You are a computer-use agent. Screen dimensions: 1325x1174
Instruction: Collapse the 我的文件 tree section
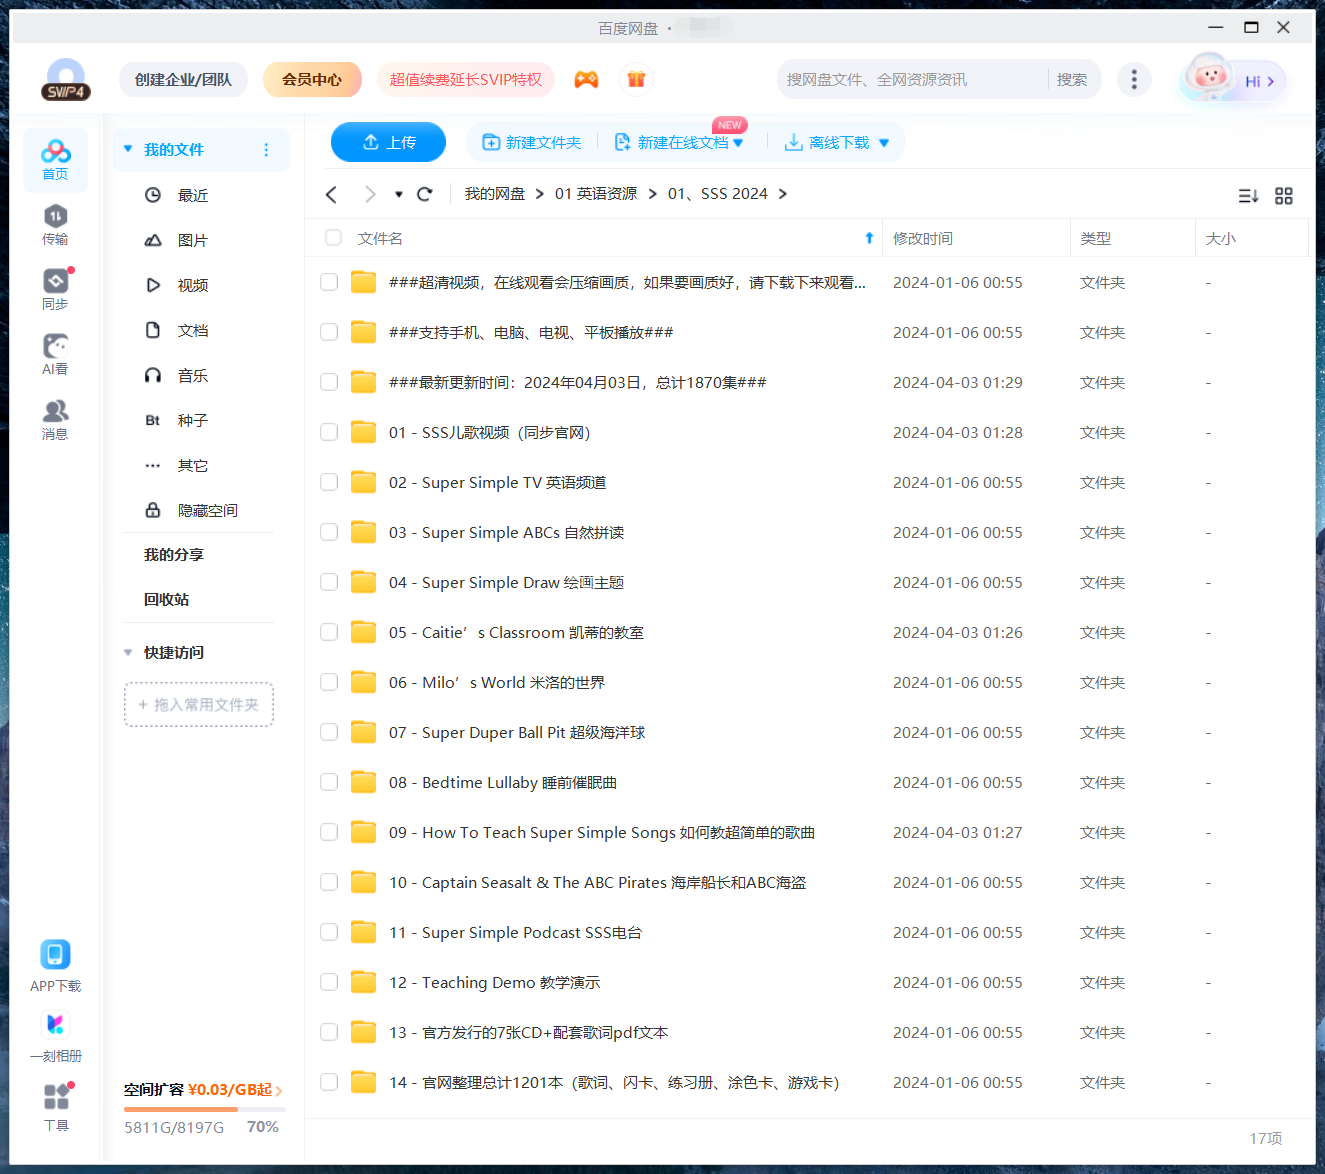pyautogui.click(x=128, y=149)
